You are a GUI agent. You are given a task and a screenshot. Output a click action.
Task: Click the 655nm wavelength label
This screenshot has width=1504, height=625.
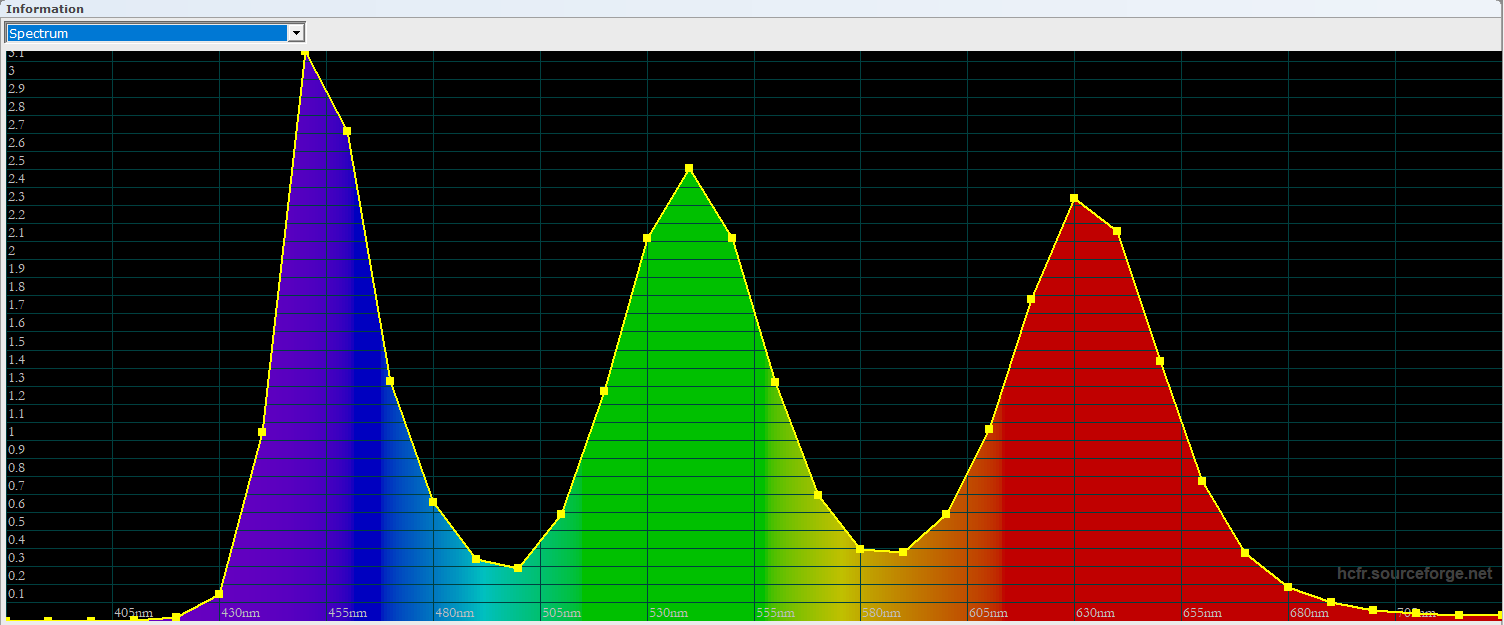pyautogui.click(x=1203, y=612)
